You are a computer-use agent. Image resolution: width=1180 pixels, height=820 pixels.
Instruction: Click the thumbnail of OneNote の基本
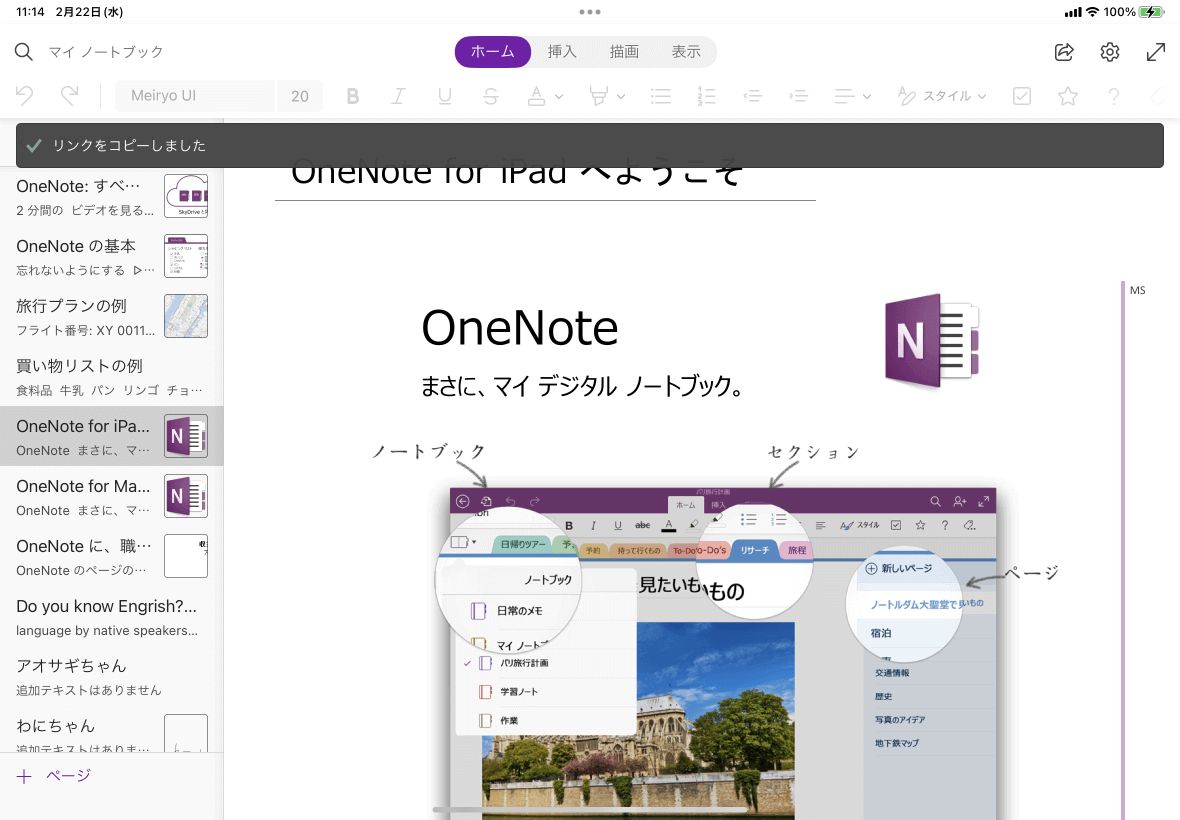coord(186,256)
